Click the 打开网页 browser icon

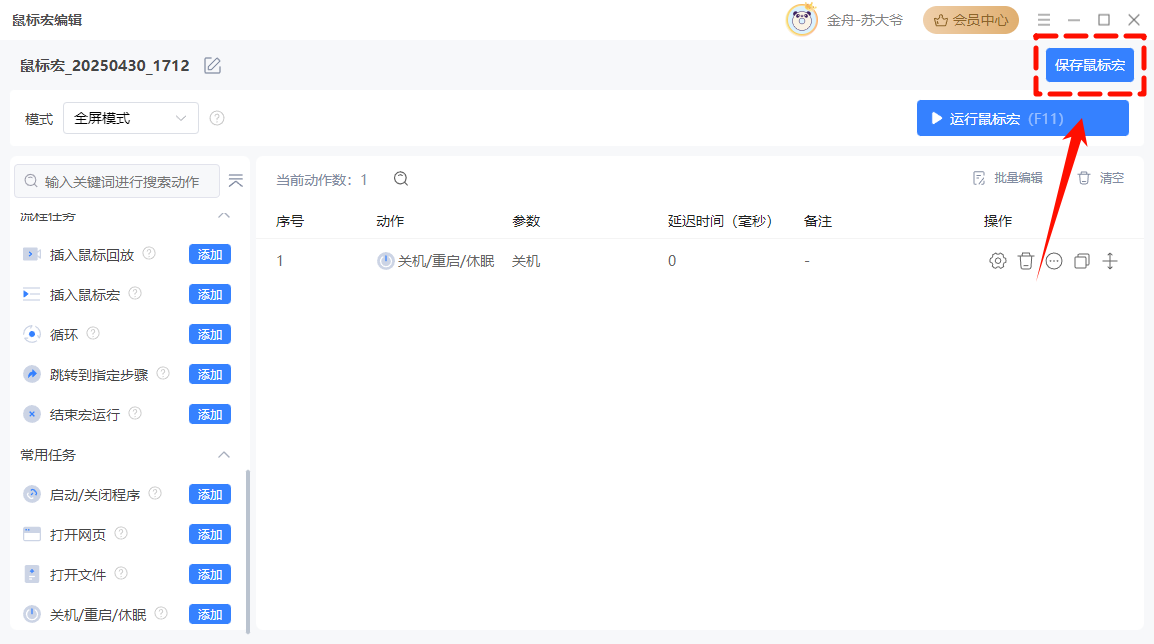pyautogui.click(x=32, y=534)
